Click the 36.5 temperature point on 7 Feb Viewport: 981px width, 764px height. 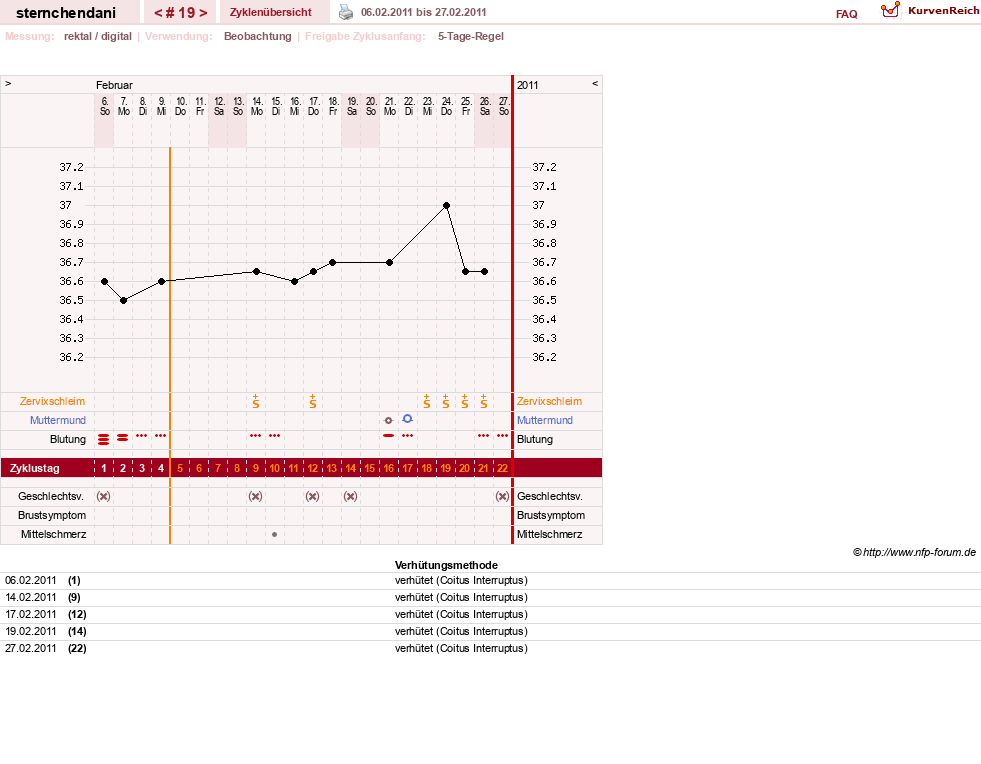(123, 300)
